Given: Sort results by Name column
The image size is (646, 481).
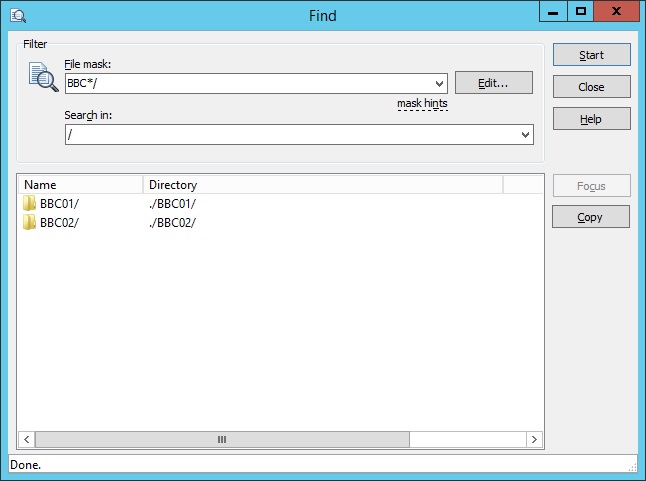Looking at the screenshot, I should click(80, 185).
